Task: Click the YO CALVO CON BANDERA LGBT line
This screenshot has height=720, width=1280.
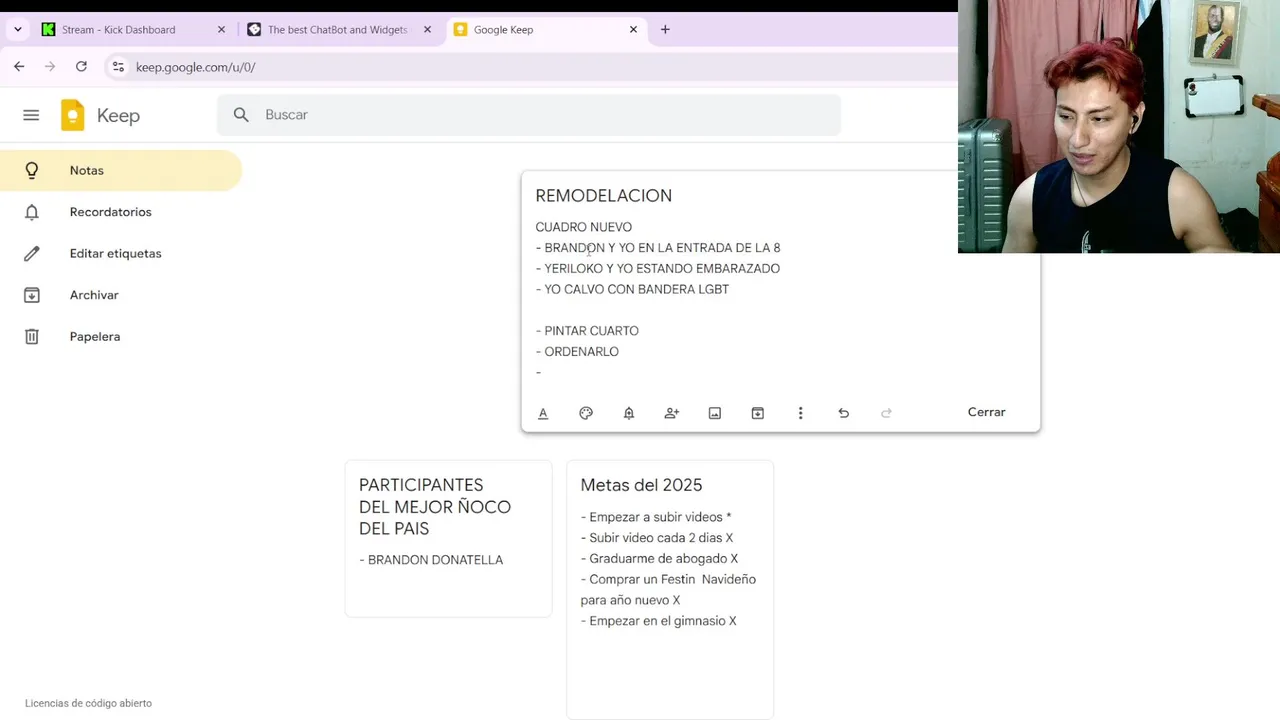Action: point(632,290)
